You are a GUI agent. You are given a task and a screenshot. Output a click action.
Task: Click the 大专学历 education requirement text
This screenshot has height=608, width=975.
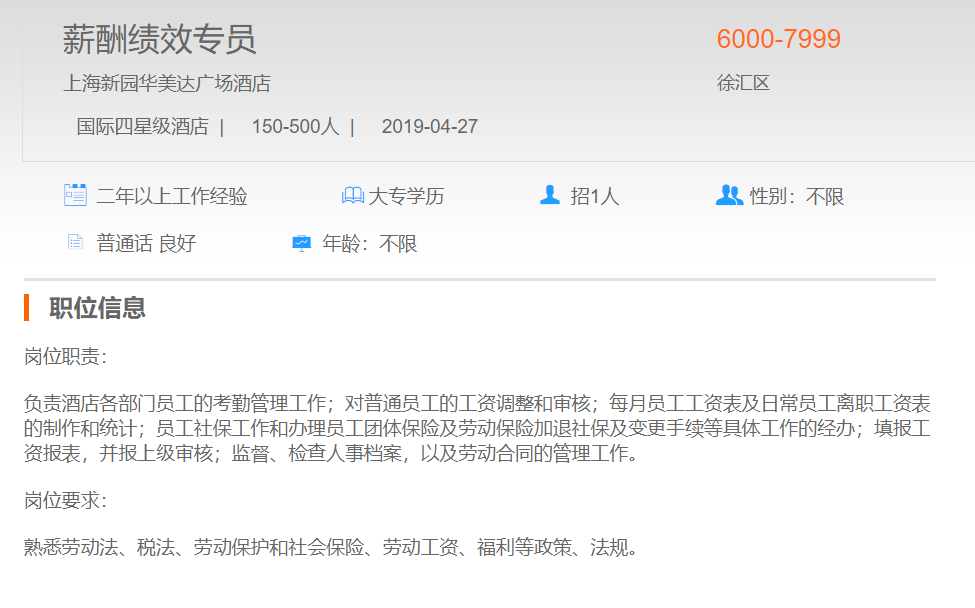click(x=406, y=196)
